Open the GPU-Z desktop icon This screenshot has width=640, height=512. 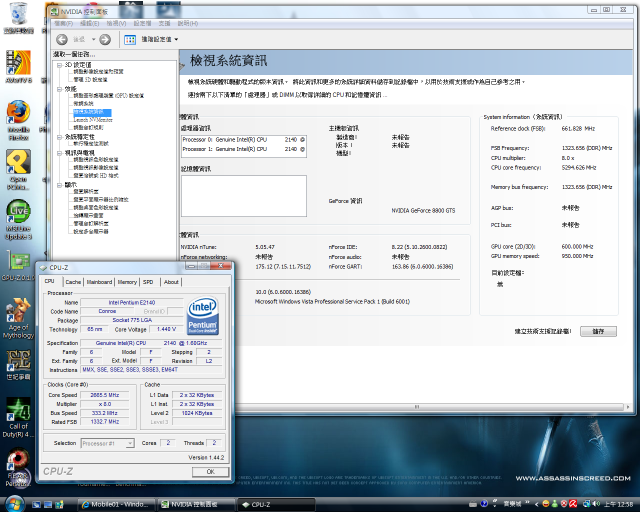click(18, 267)
